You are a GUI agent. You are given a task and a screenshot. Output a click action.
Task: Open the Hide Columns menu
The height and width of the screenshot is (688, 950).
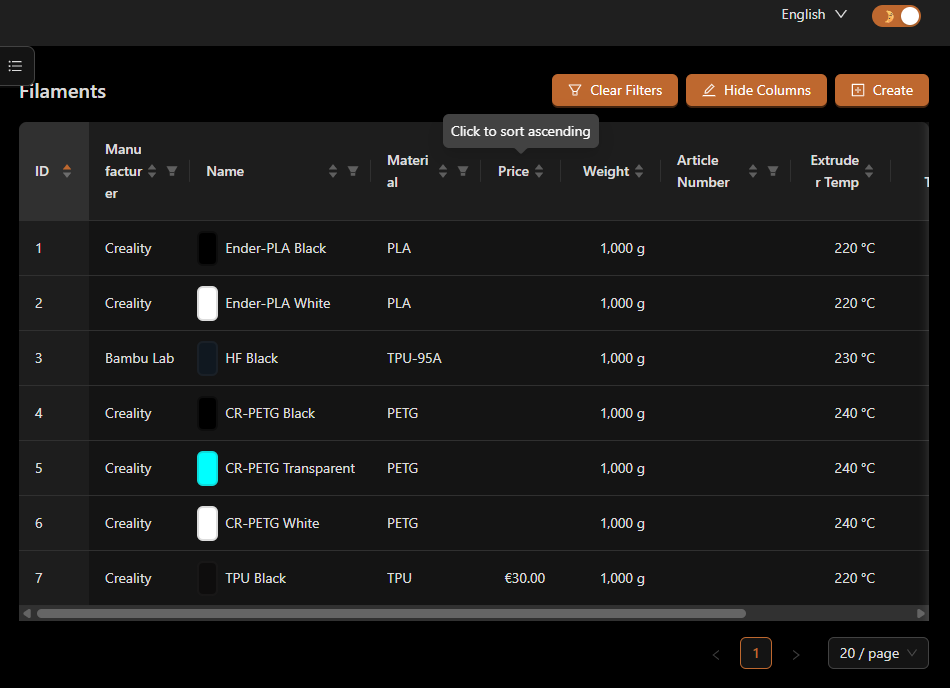pos(756,90)
